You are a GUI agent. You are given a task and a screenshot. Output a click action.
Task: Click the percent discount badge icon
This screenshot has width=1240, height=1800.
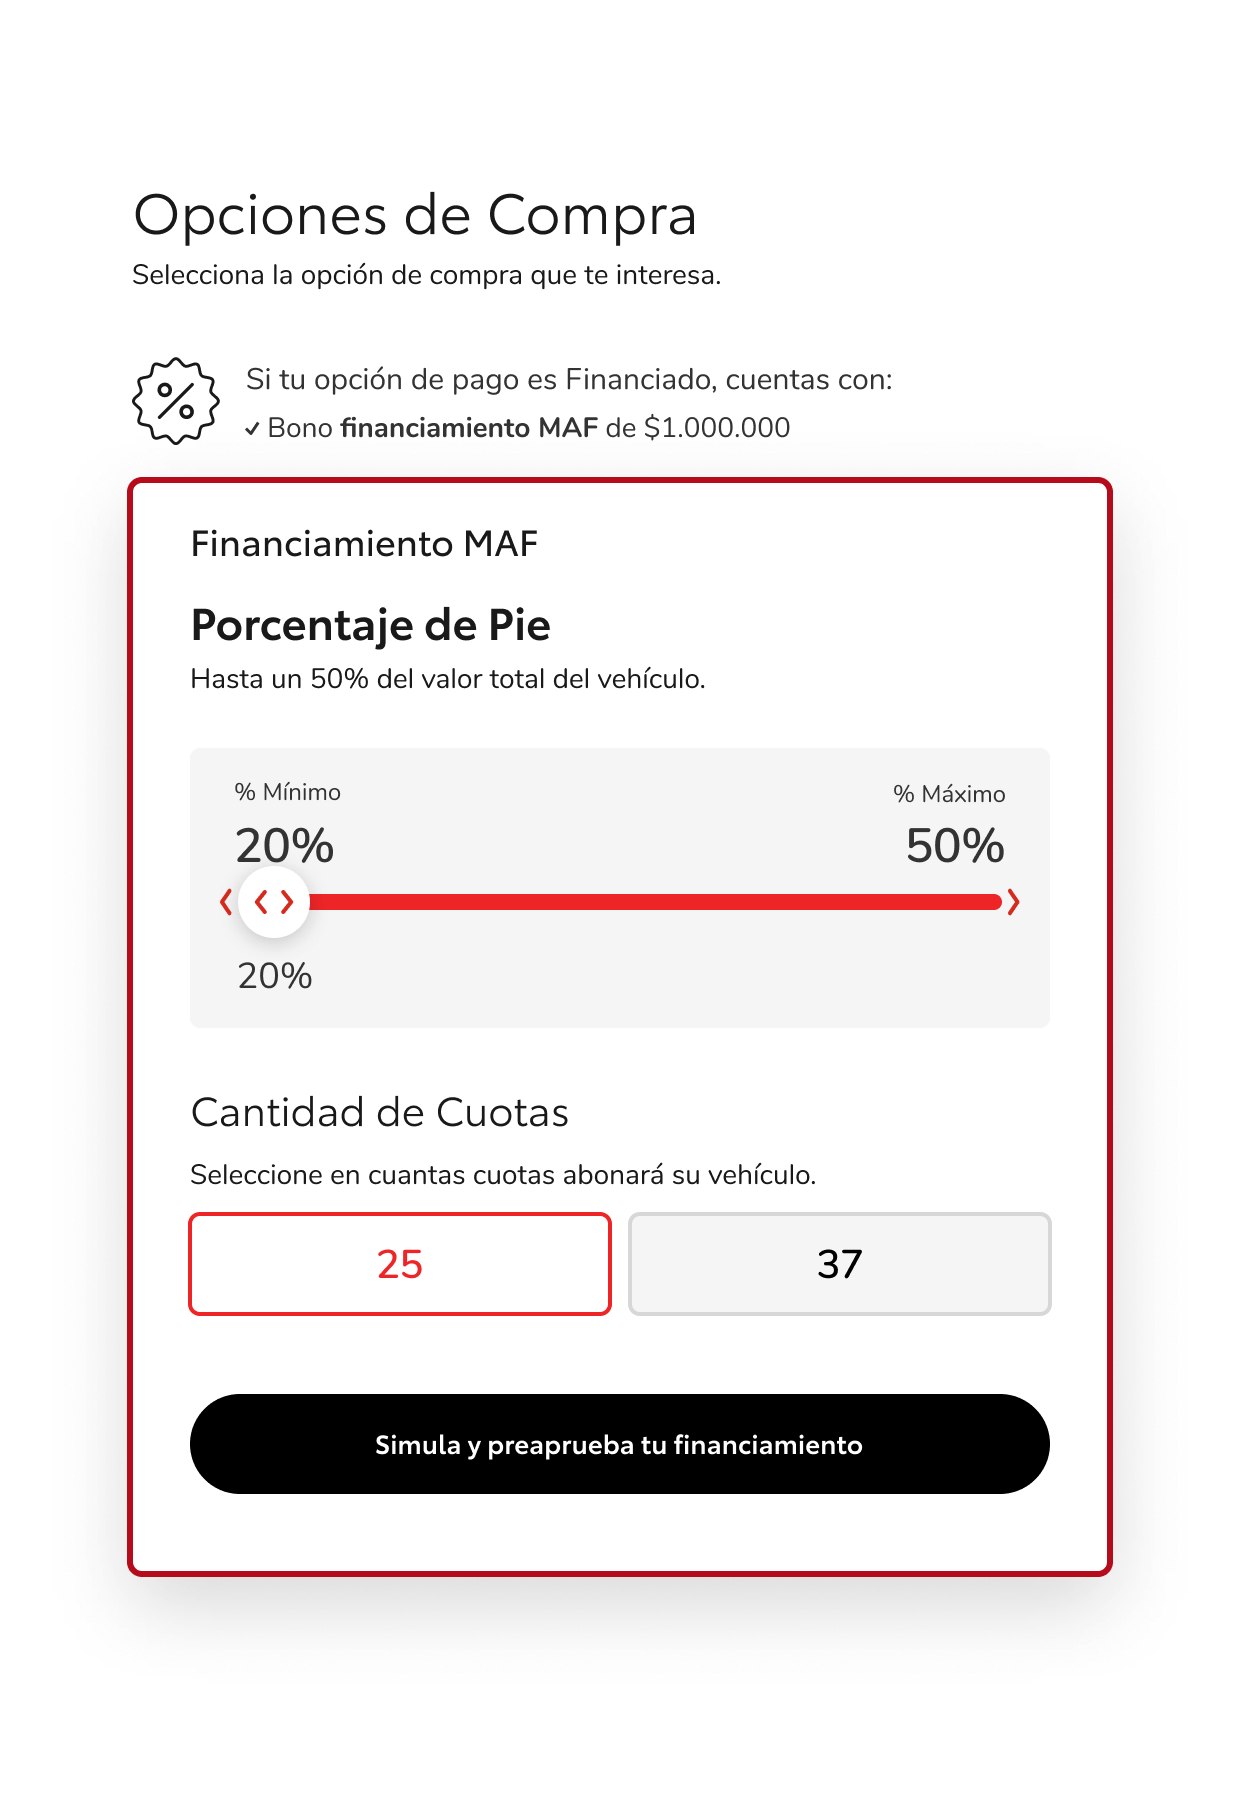pos(176,401)
